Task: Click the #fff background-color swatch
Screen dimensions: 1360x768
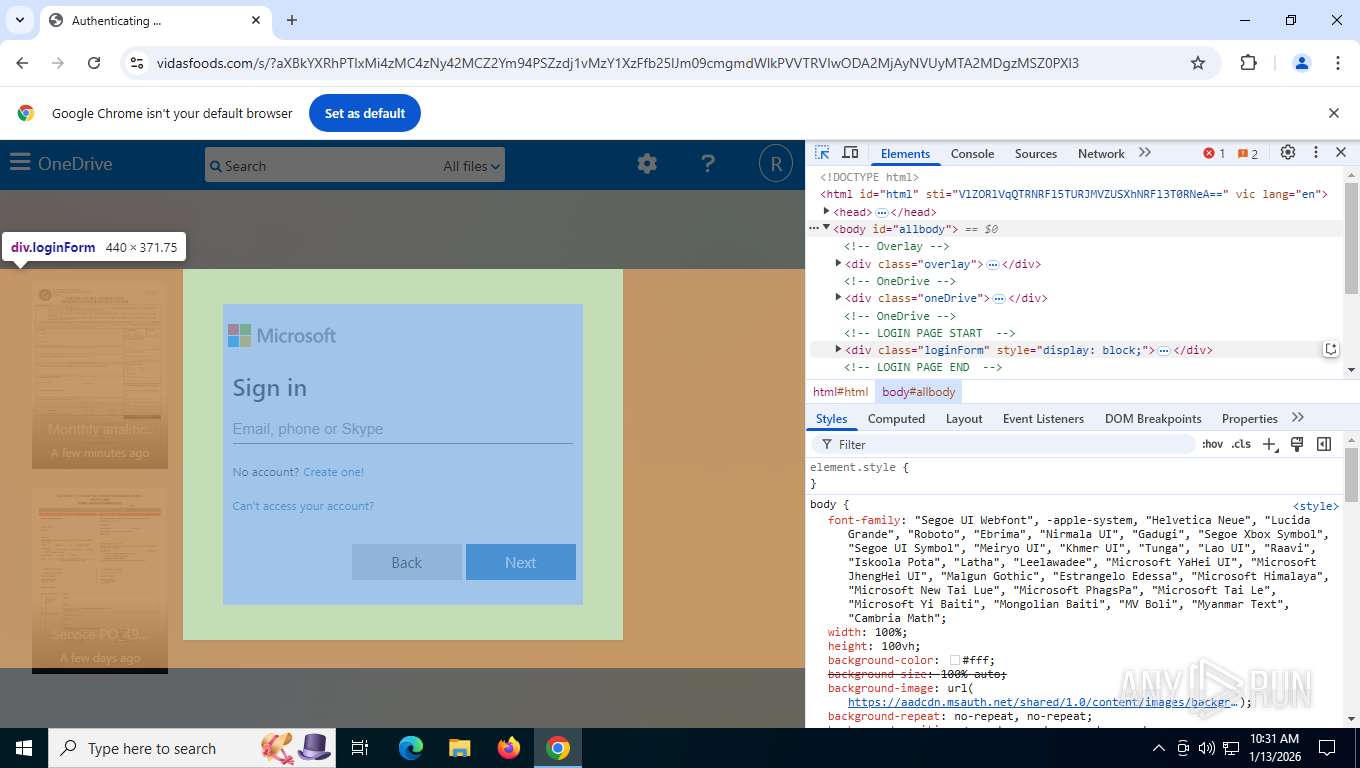Action: [955, 660]
